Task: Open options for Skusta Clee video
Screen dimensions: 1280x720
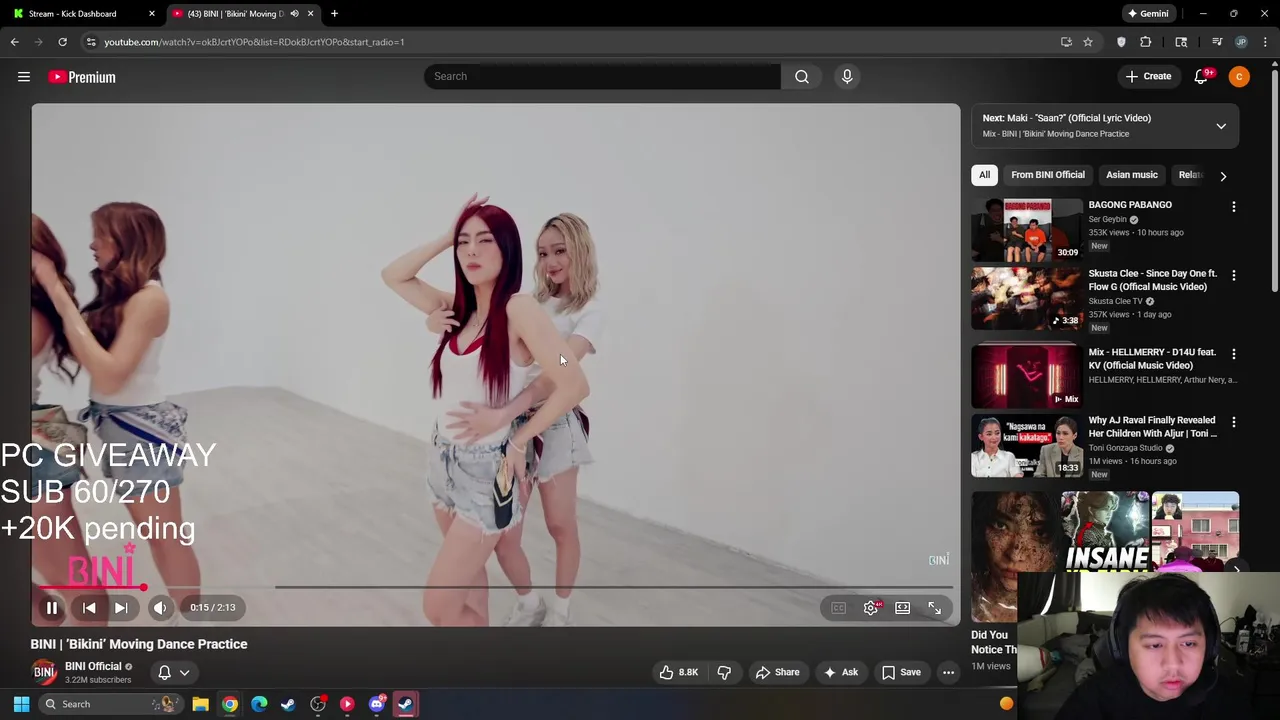Action: [x=1233, y=275]
